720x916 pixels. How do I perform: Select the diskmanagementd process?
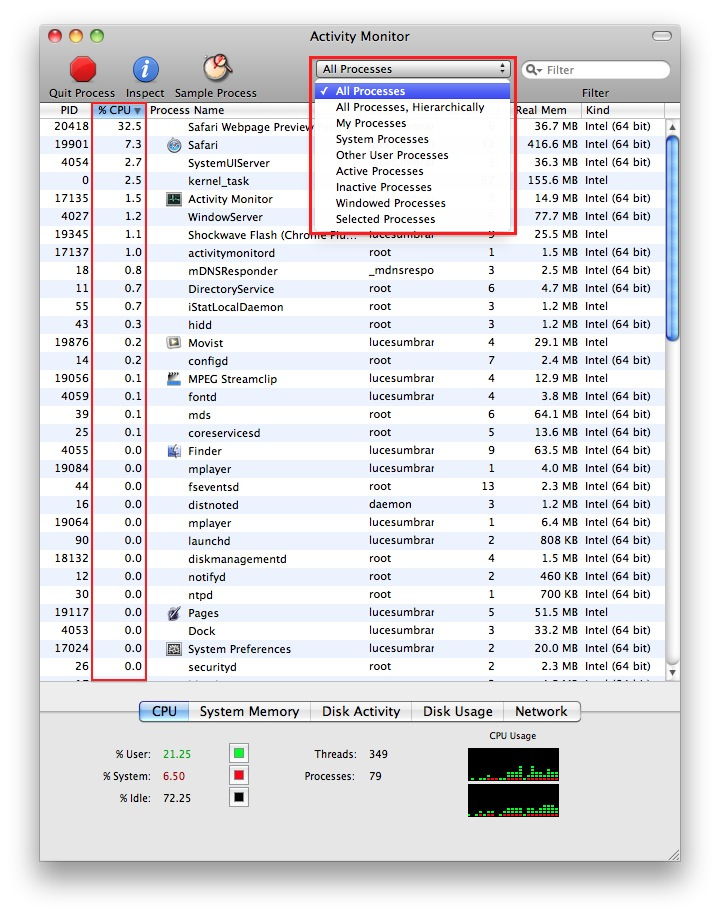pos(352,558)
